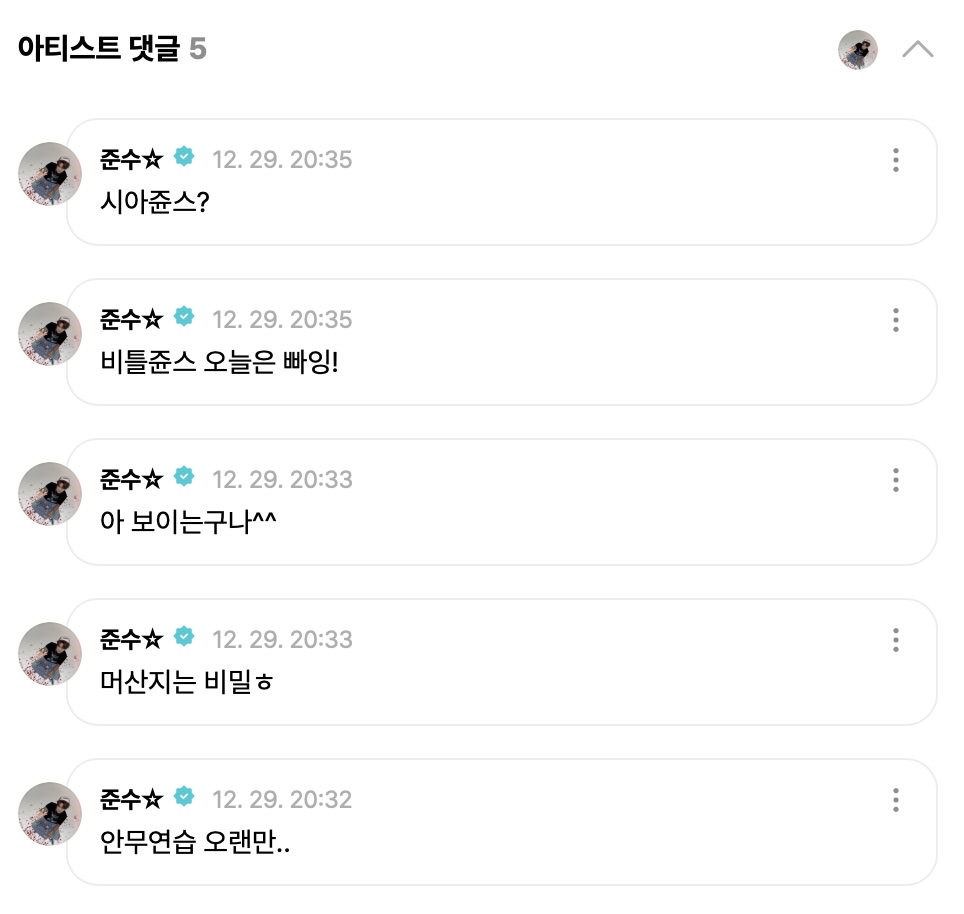Select the small profile avatar in the header

tap(857, 49)
